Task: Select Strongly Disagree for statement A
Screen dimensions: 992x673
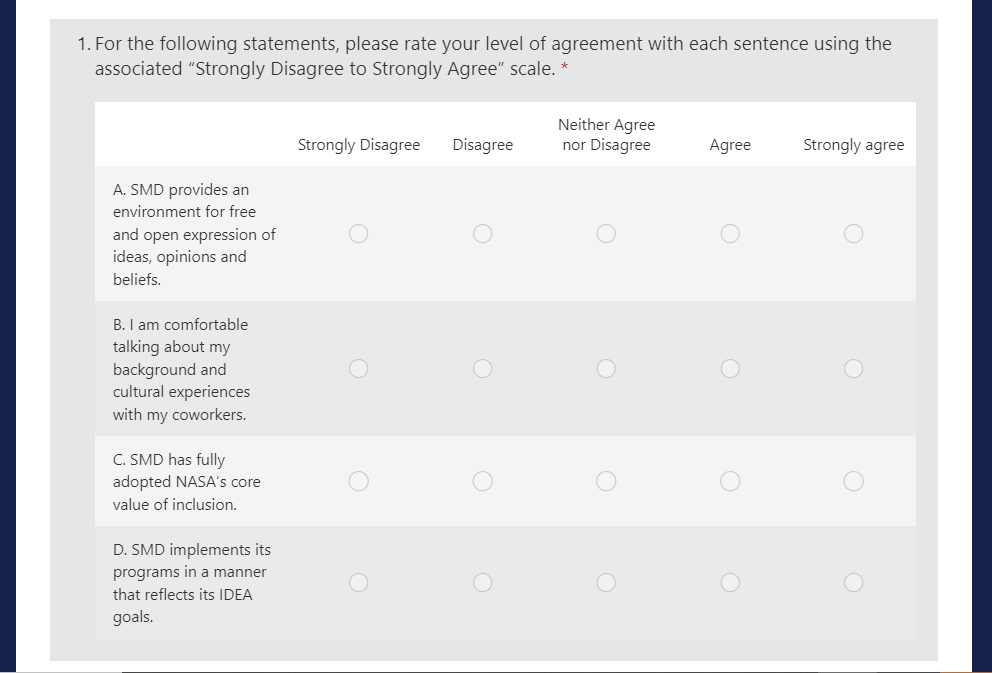Action: 359,234
